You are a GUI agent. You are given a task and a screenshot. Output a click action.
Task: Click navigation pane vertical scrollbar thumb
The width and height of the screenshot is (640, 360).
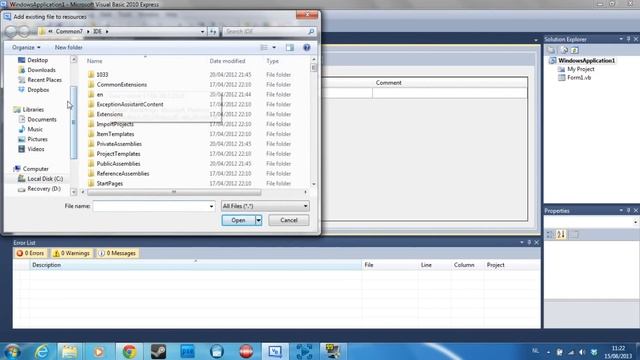73,122
